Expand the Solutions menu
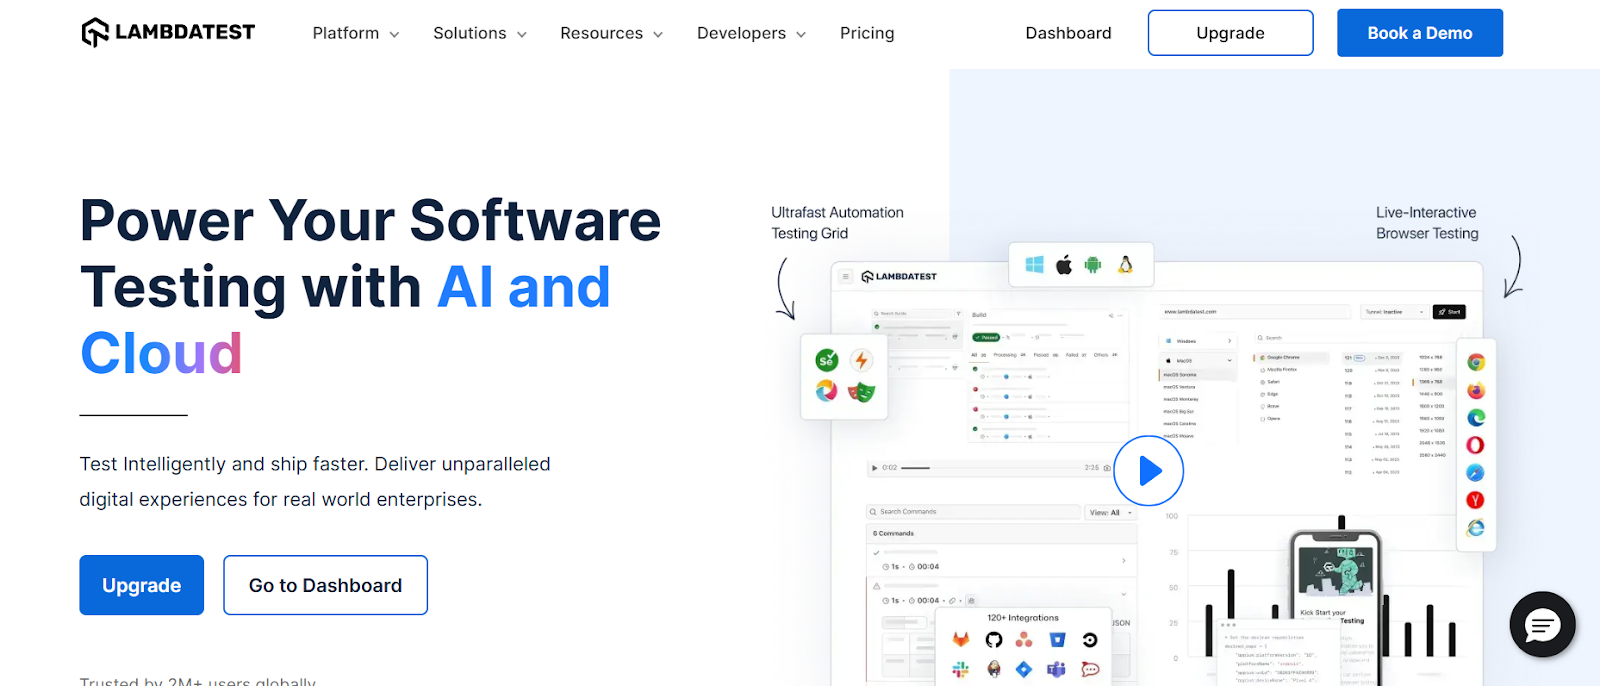The image size is (1600, 686). click(480, 33)
